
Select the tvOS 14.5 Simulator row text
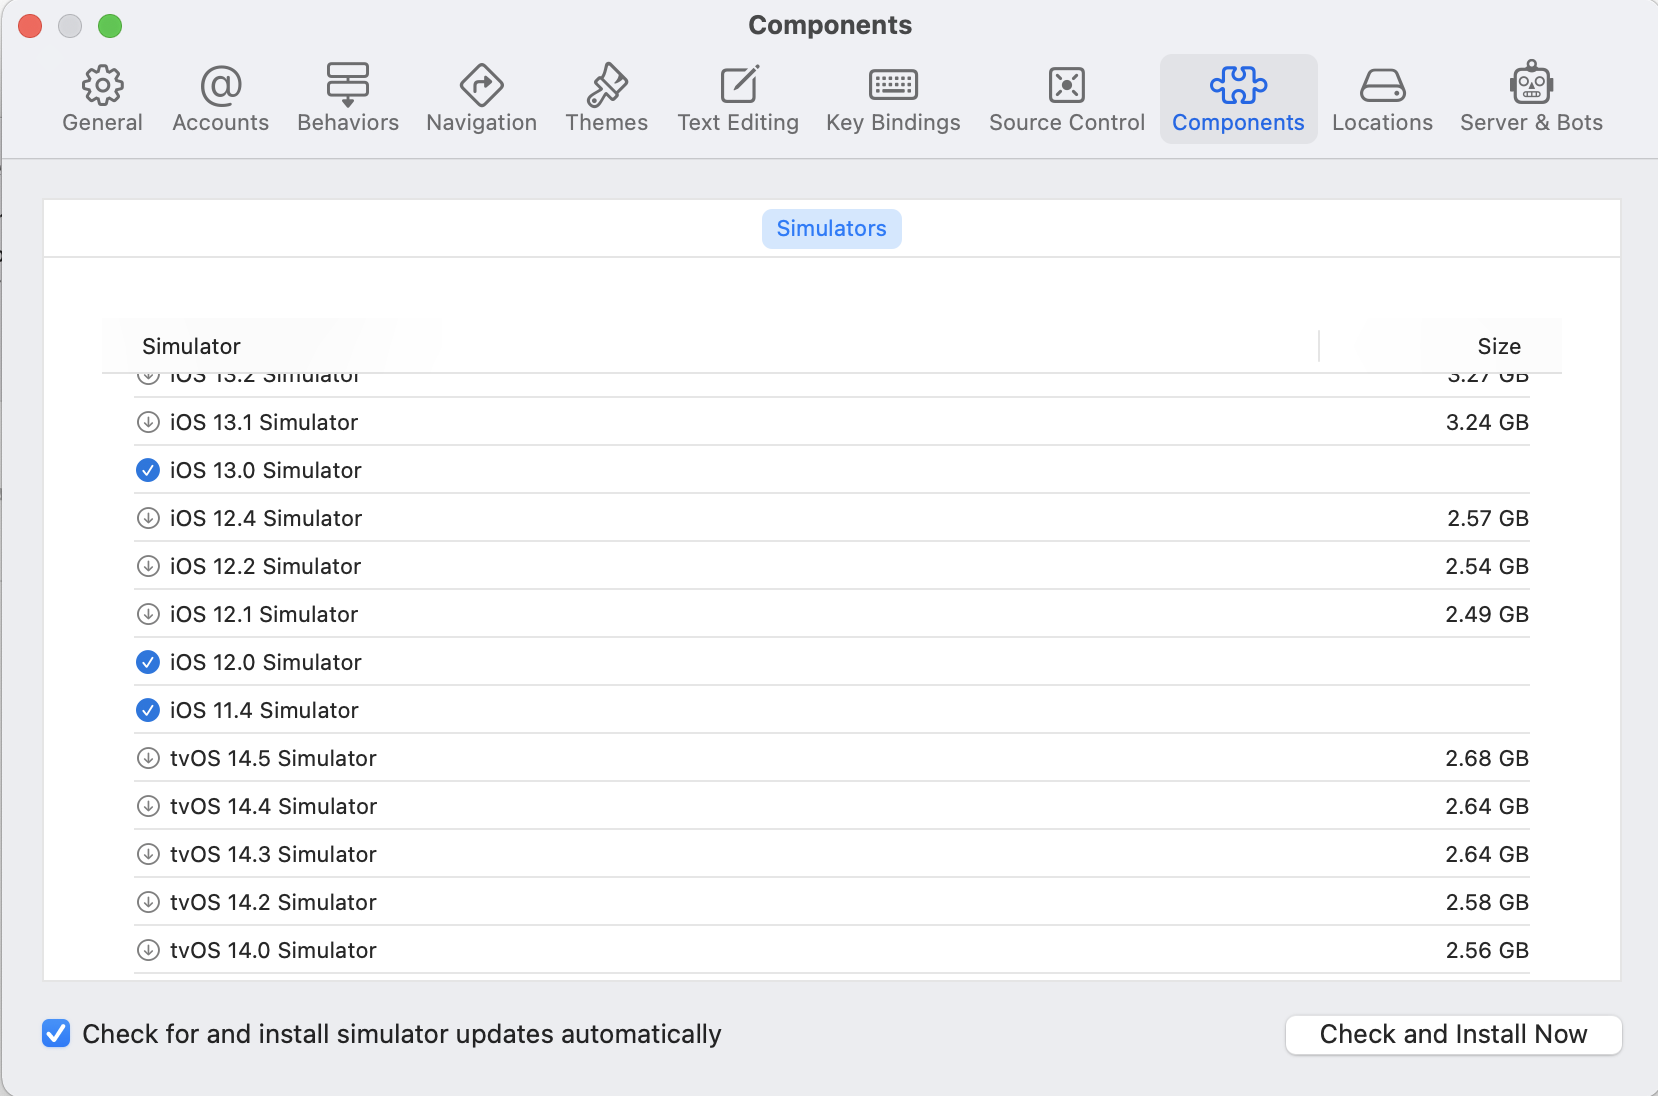(273, 758)
